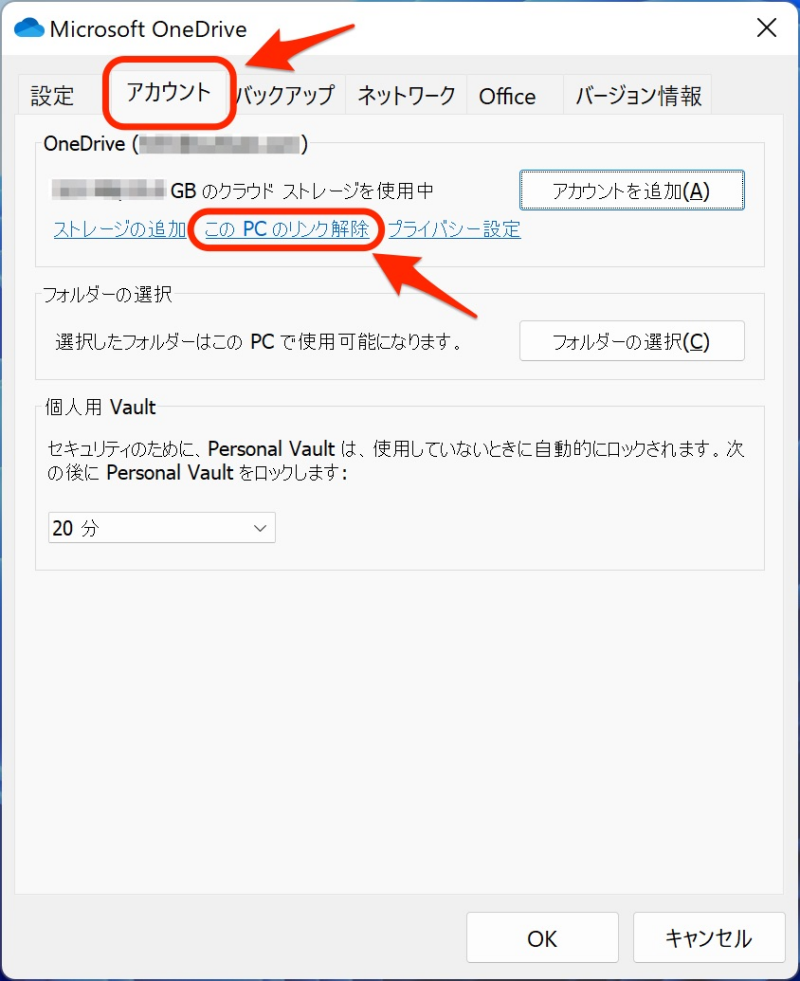800x981 pixels.
Task: Click the キャンセル button
Action: click(709, 938)
